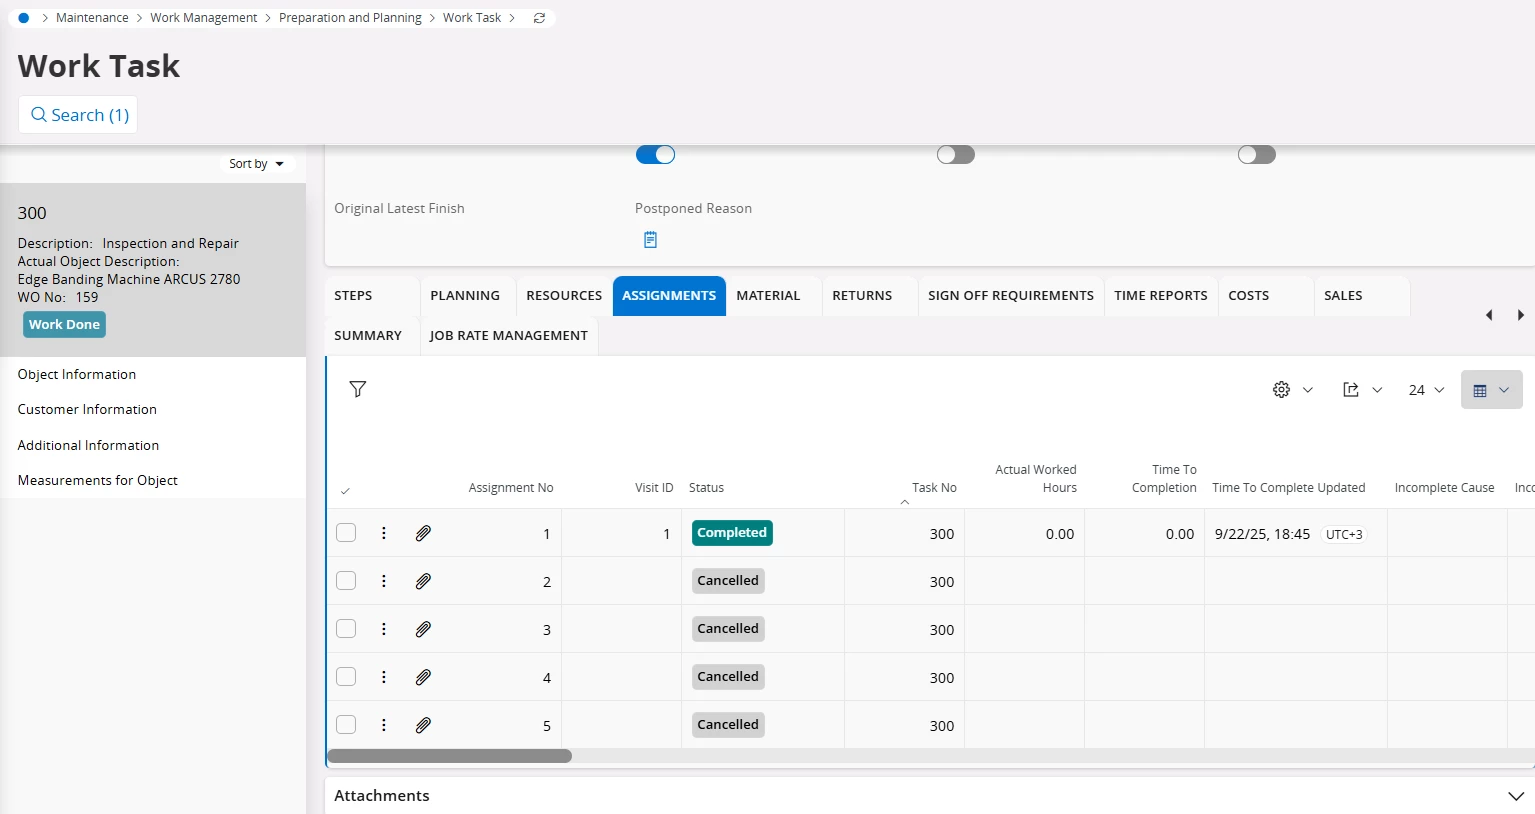
Task: Click the Task No sort arrow indicator
Action: [905, 502]
